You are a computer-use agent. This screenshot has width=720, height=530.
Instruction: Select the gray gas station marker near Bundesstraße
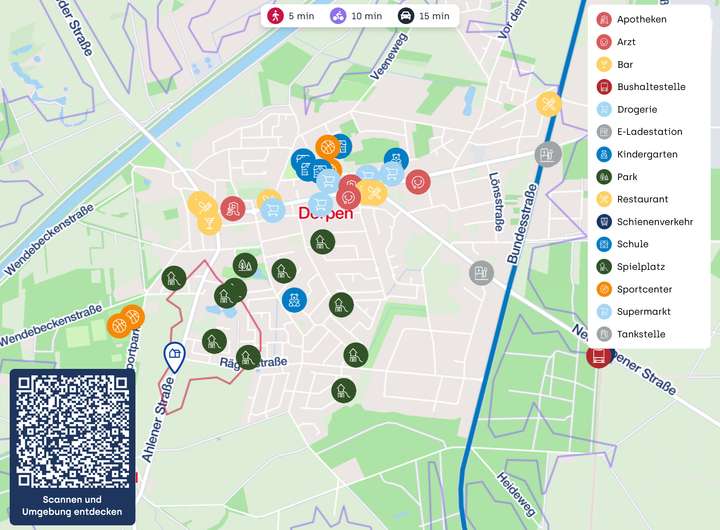[x=546, y=155]
